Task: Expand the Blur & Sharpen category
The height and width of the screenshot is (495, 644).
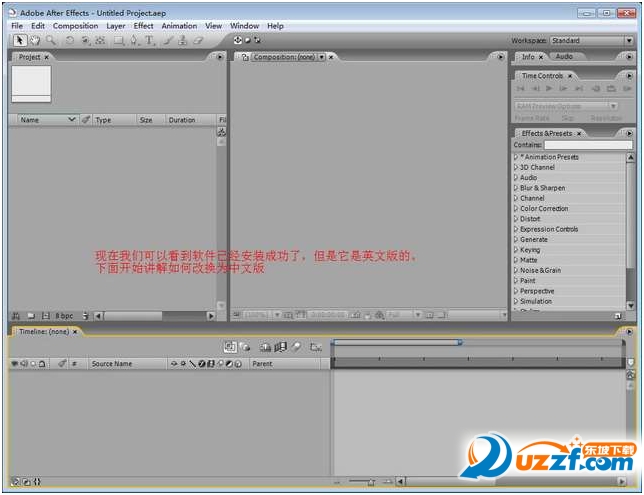Action: pyautogui.click(x=516, y=188)
